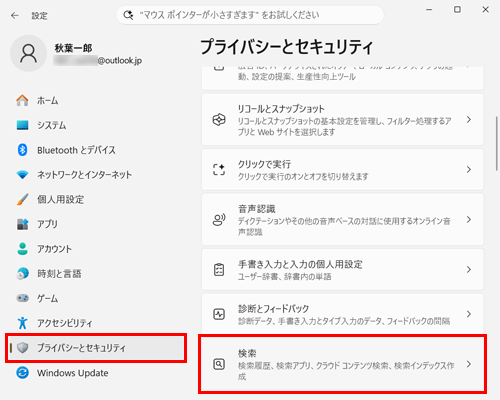Viewport: 500px width, 400px height.
Task: Select プライバシーとセキュリティ in sidebar
Action: [x=96, y=348]
